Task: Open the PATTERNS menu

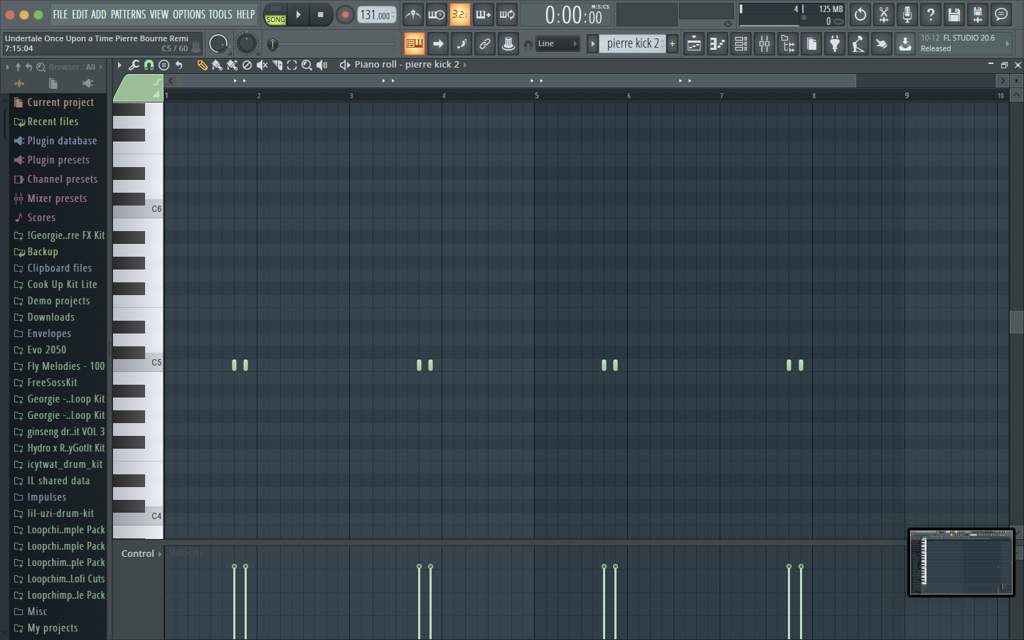Action: tap(128, 14)
